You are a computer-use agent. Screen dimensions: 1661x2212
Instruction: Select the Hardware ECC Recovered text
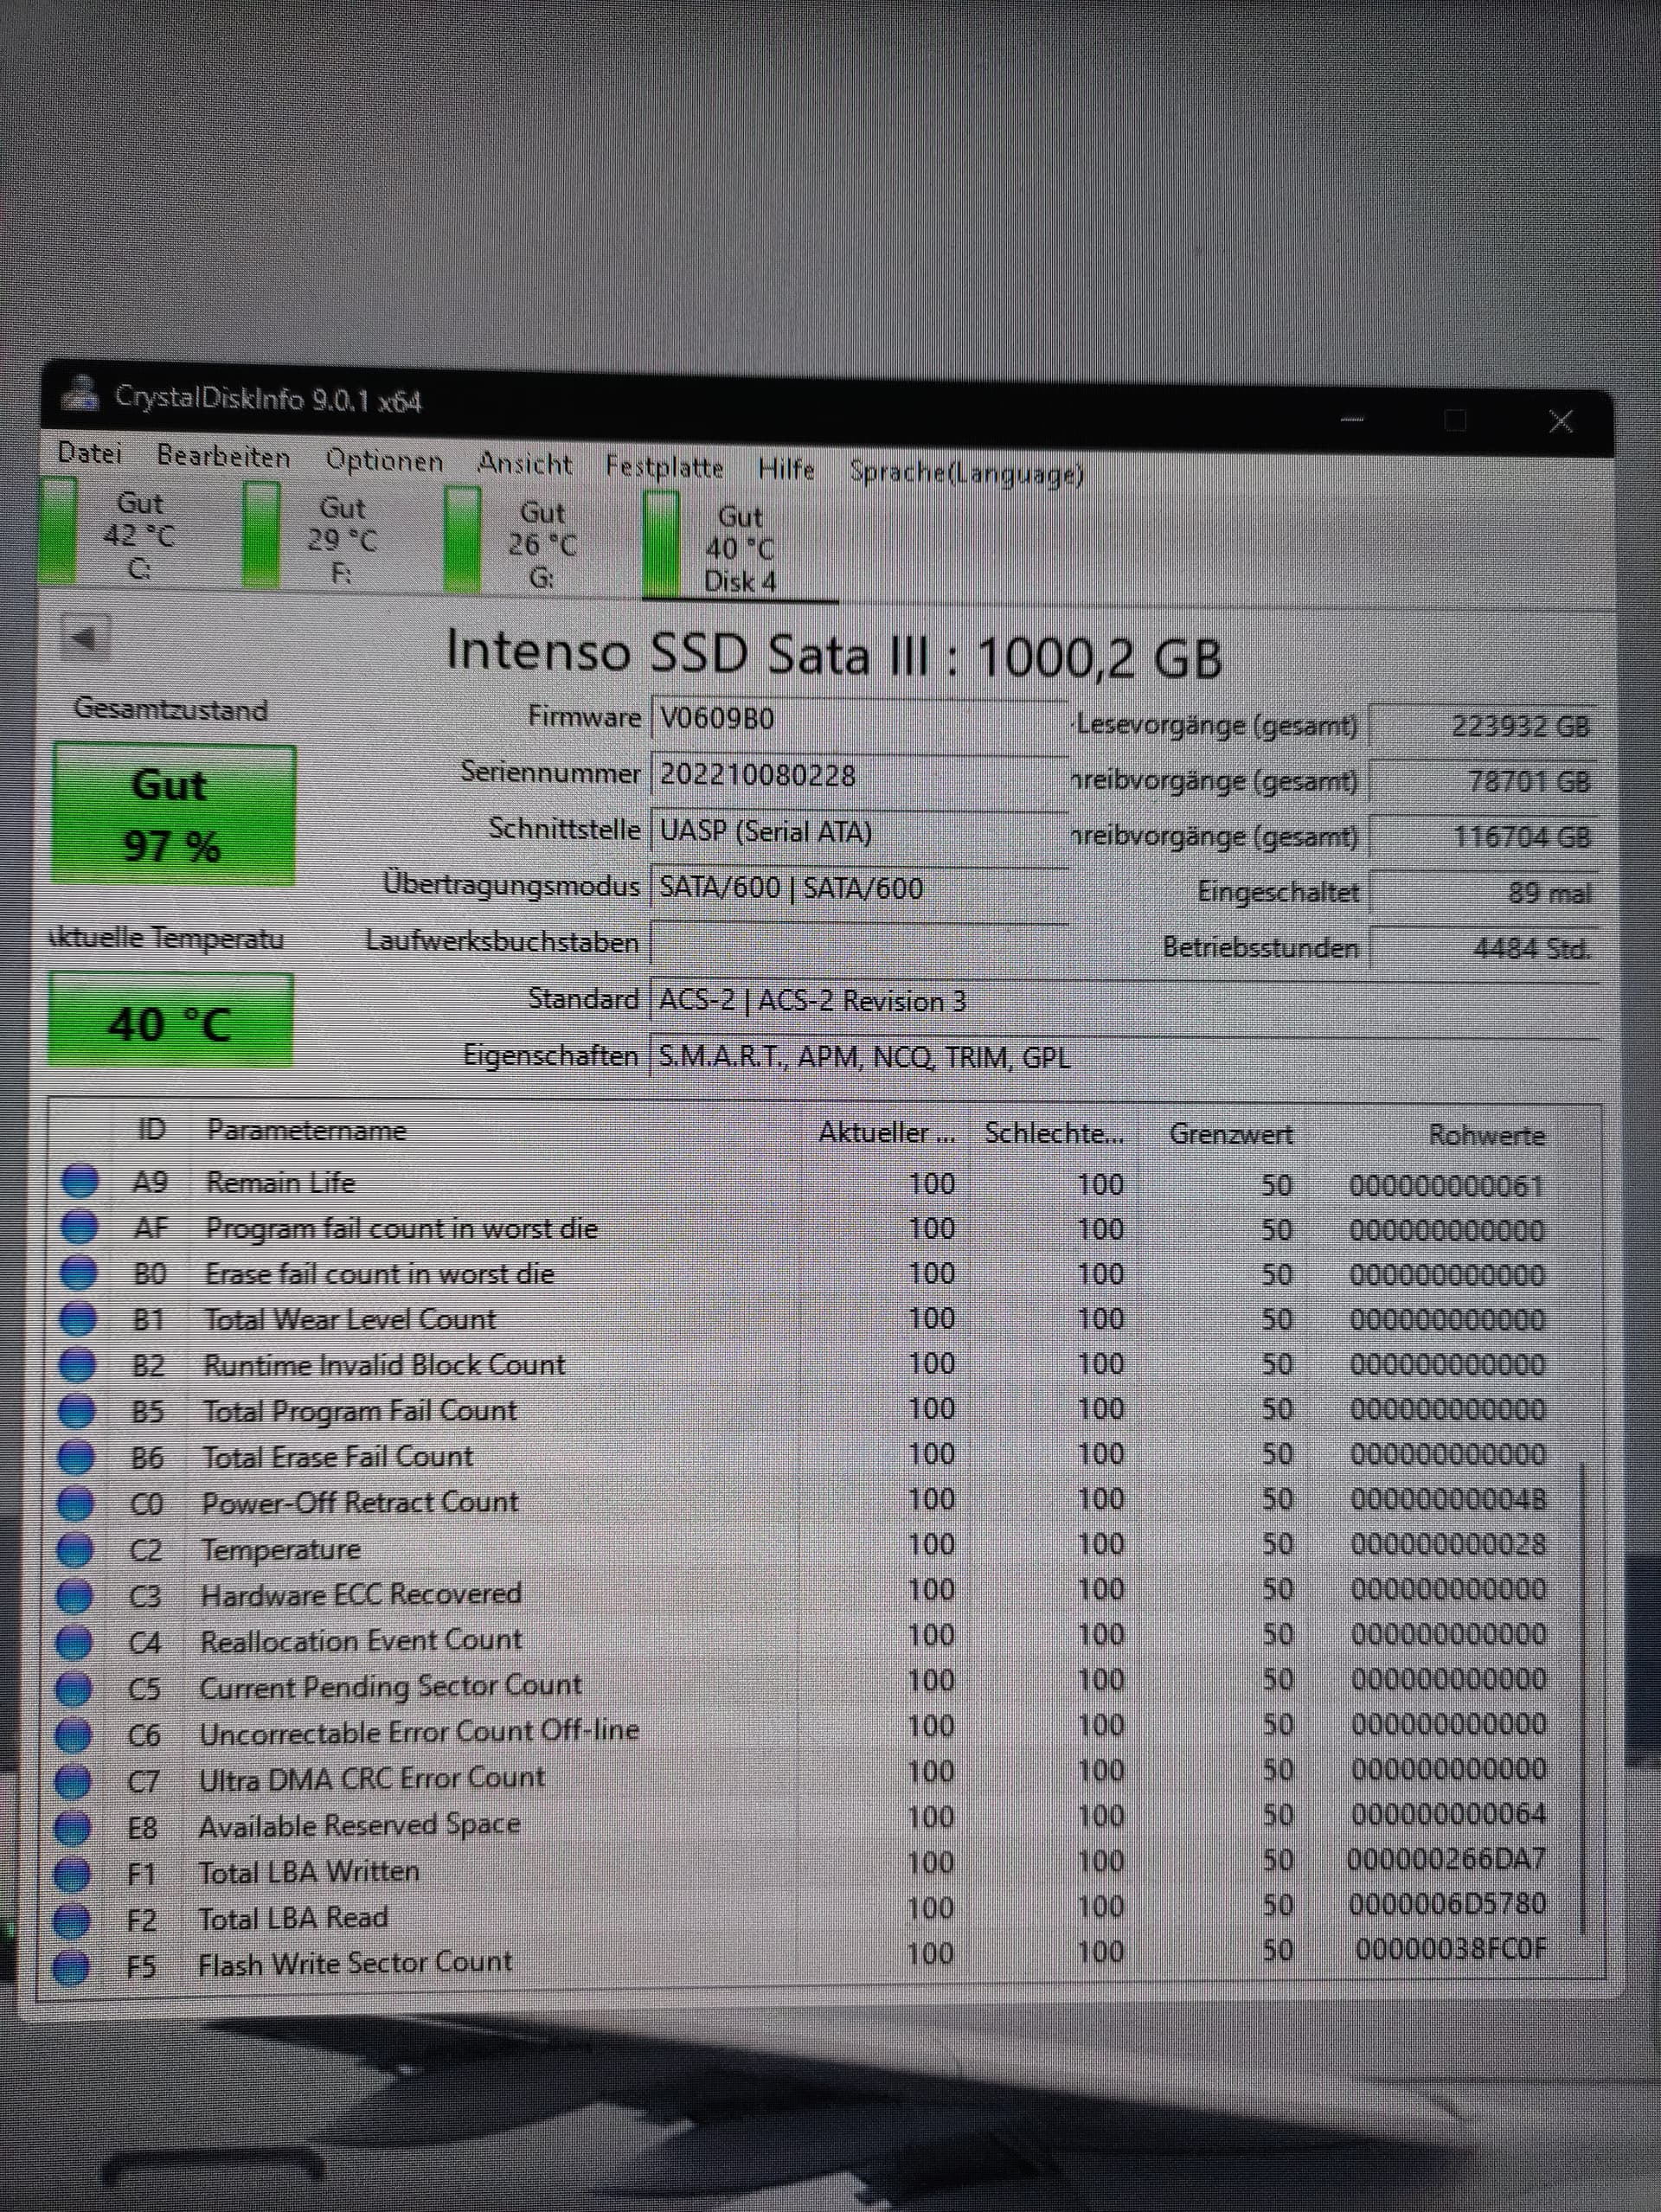click(360, 1594)
